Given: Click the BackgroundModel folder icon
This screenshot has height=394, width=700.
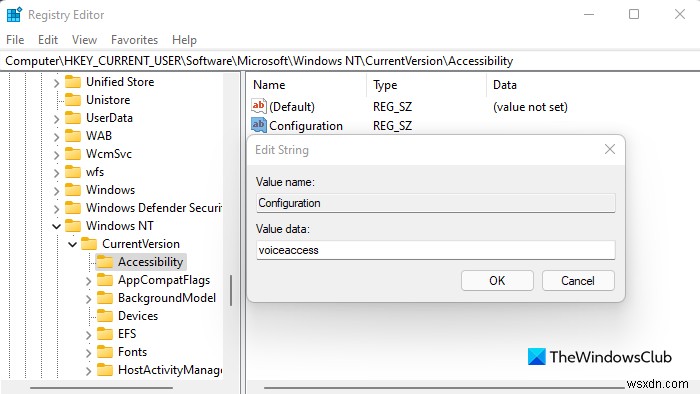Looking at the screenshot, I should pos(105,298).
